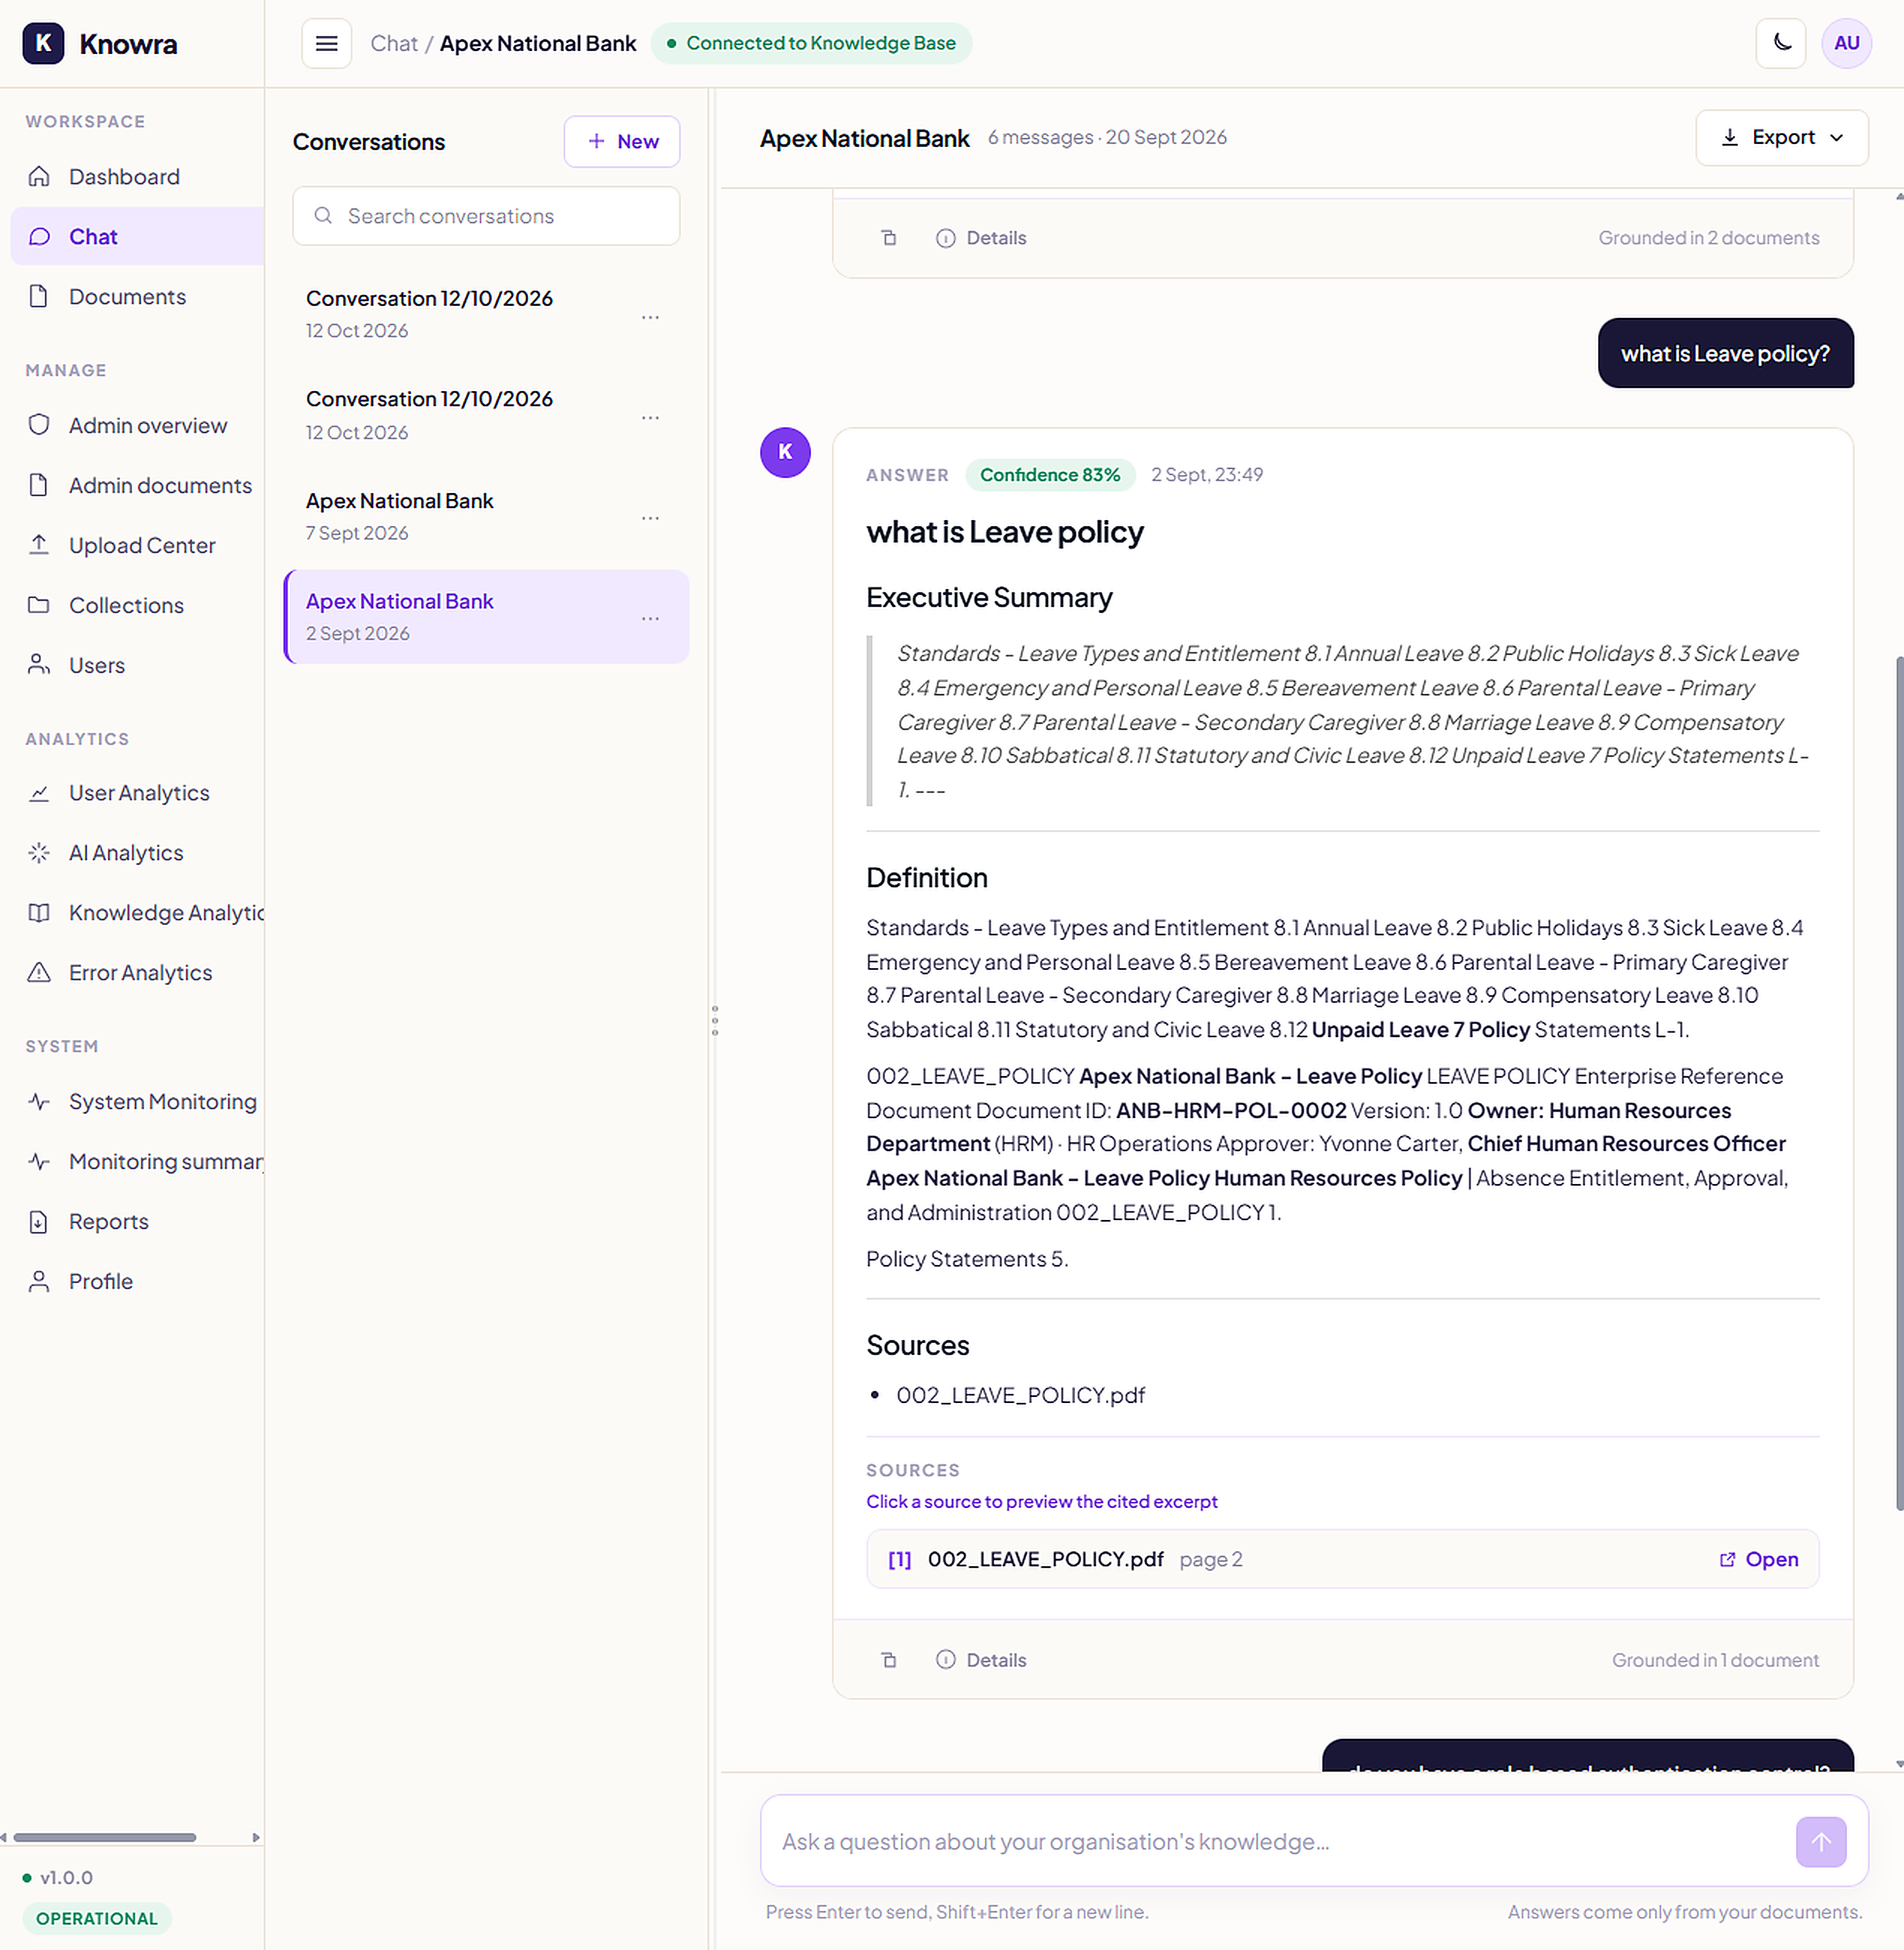Click the sidebar horizontal scrollbar
The height and width of the screenshot is (1950, 1904).
[x=105, y=1837]
